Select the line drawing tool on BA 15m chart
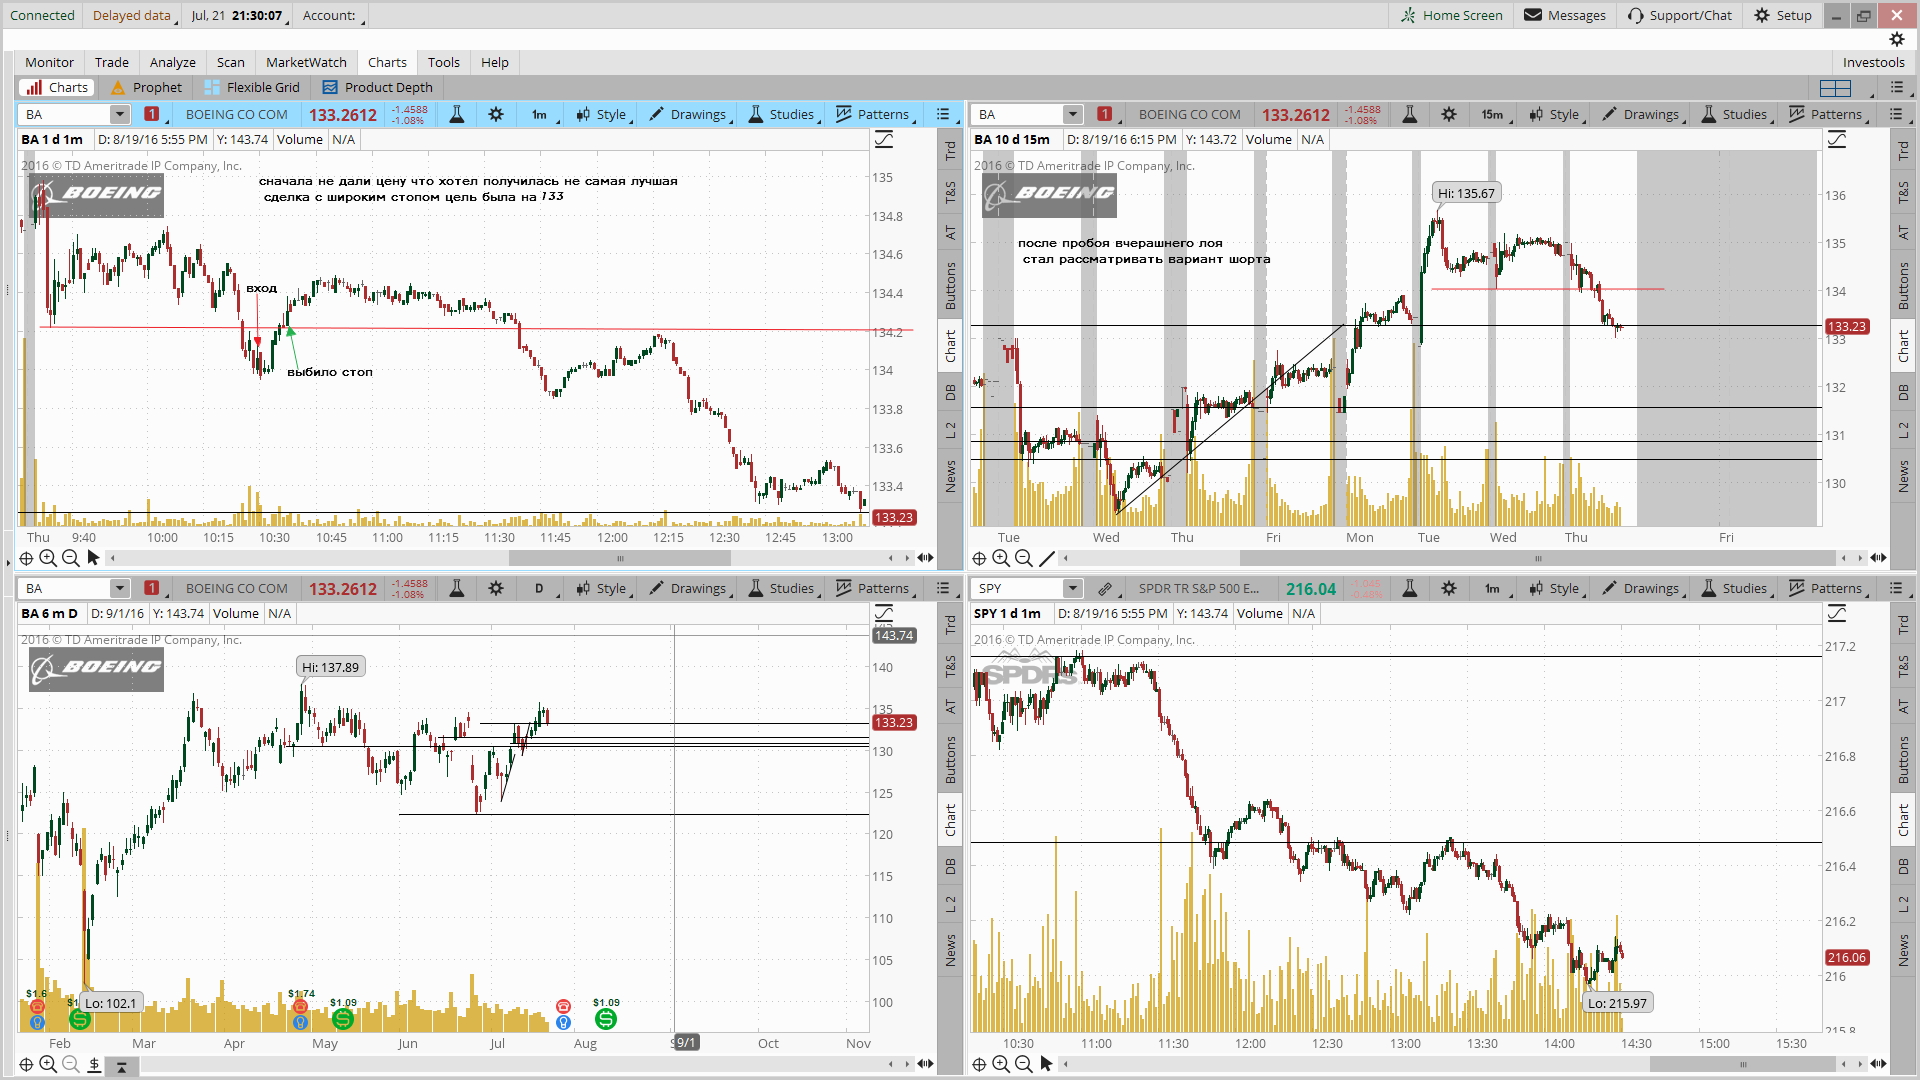The image size is (1920, 1080). (x=1047, y=558)
